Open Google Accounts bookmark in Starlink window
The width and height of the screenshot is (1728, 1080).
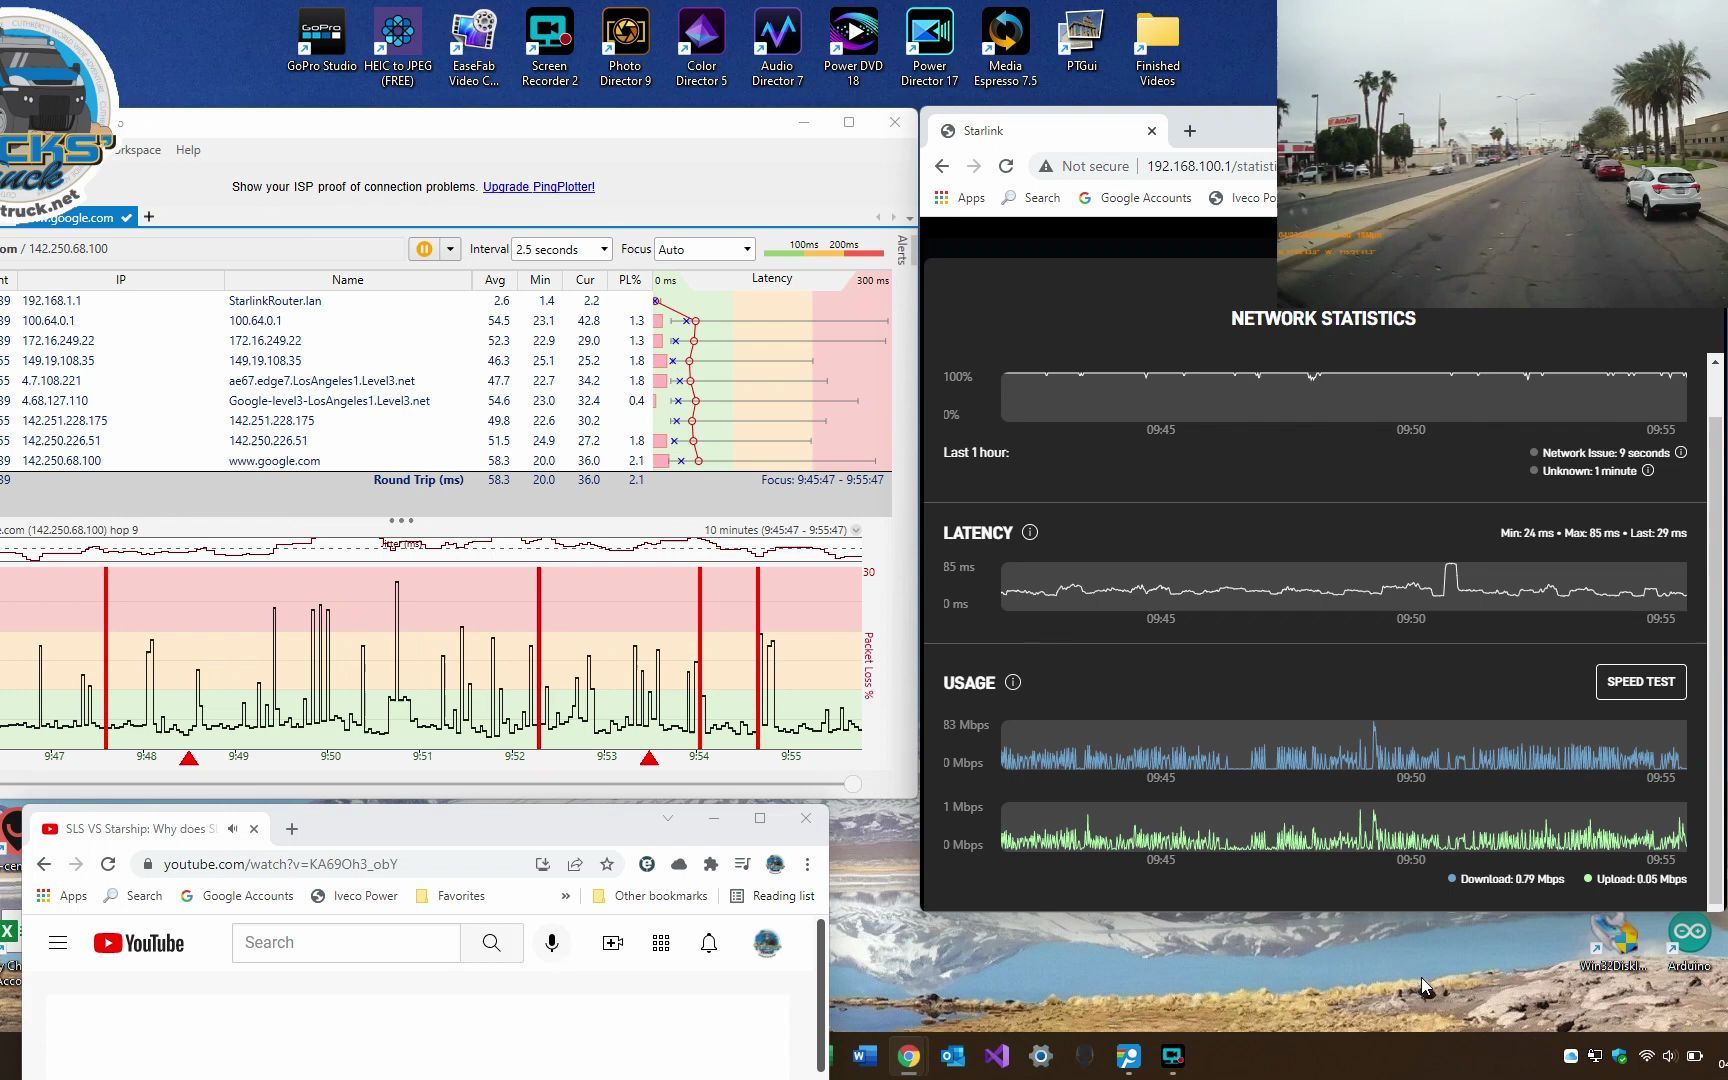1135,198
